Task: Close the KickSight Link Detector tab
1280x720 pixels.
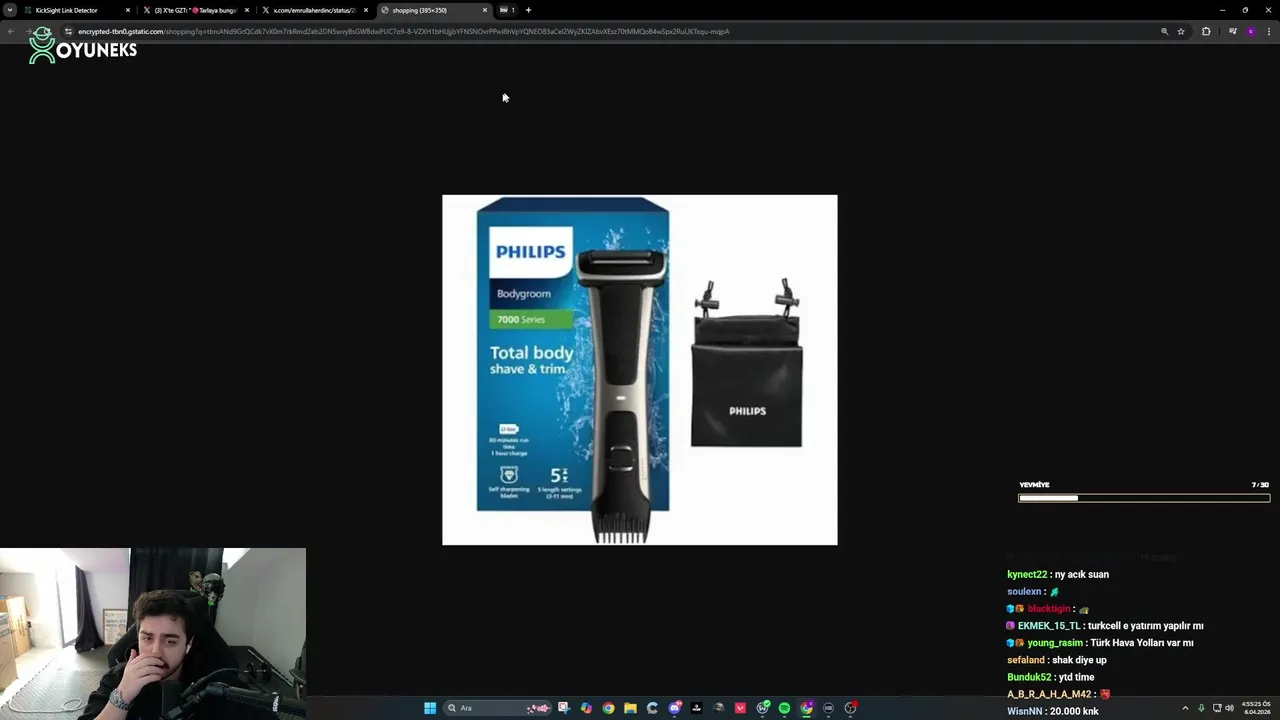Action: pyautogui.click(x=128, y=10)
